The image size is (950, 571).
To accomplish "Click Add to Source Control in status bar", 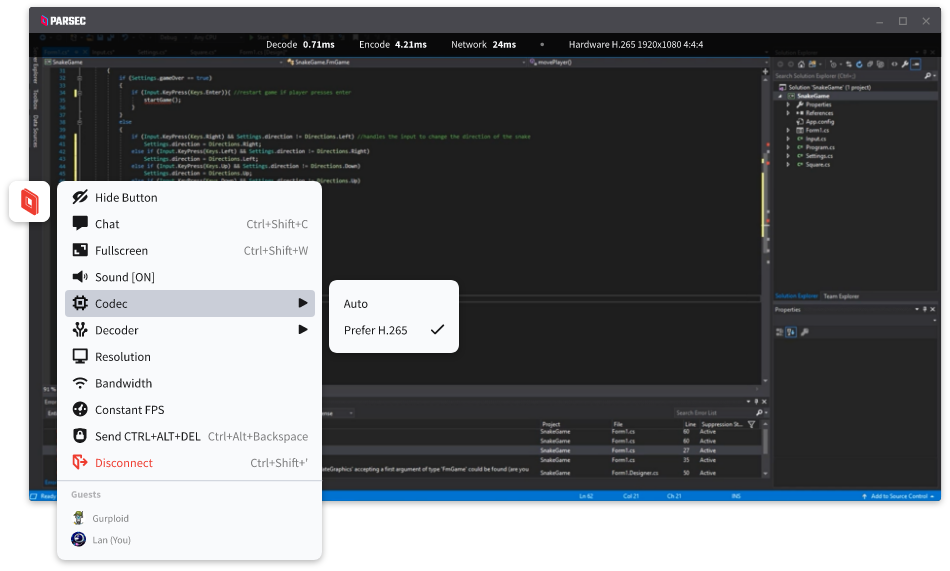I will [x=899, y=496].
